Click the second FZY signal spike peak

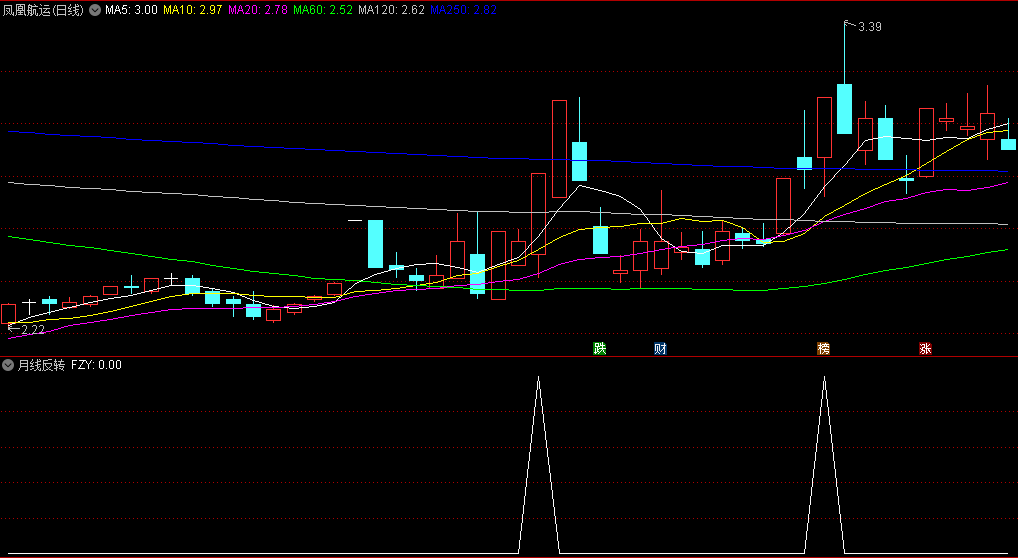click(825, 378)
